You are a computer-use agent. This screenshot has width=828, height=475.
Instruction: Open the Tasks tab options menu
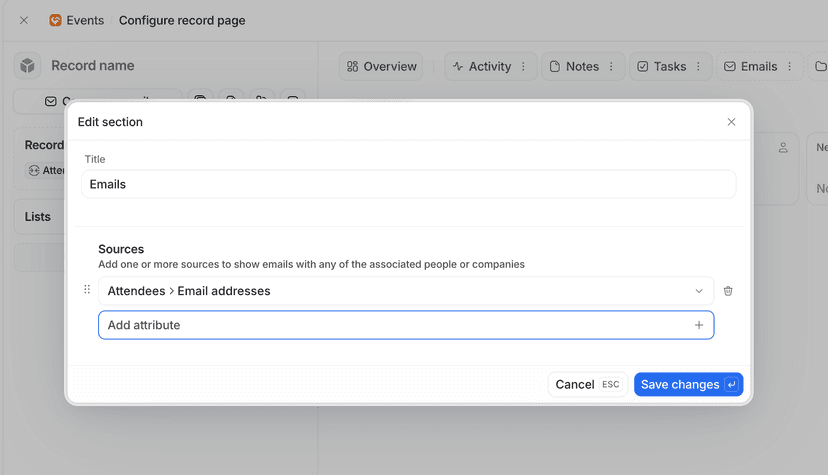(698, 66)
